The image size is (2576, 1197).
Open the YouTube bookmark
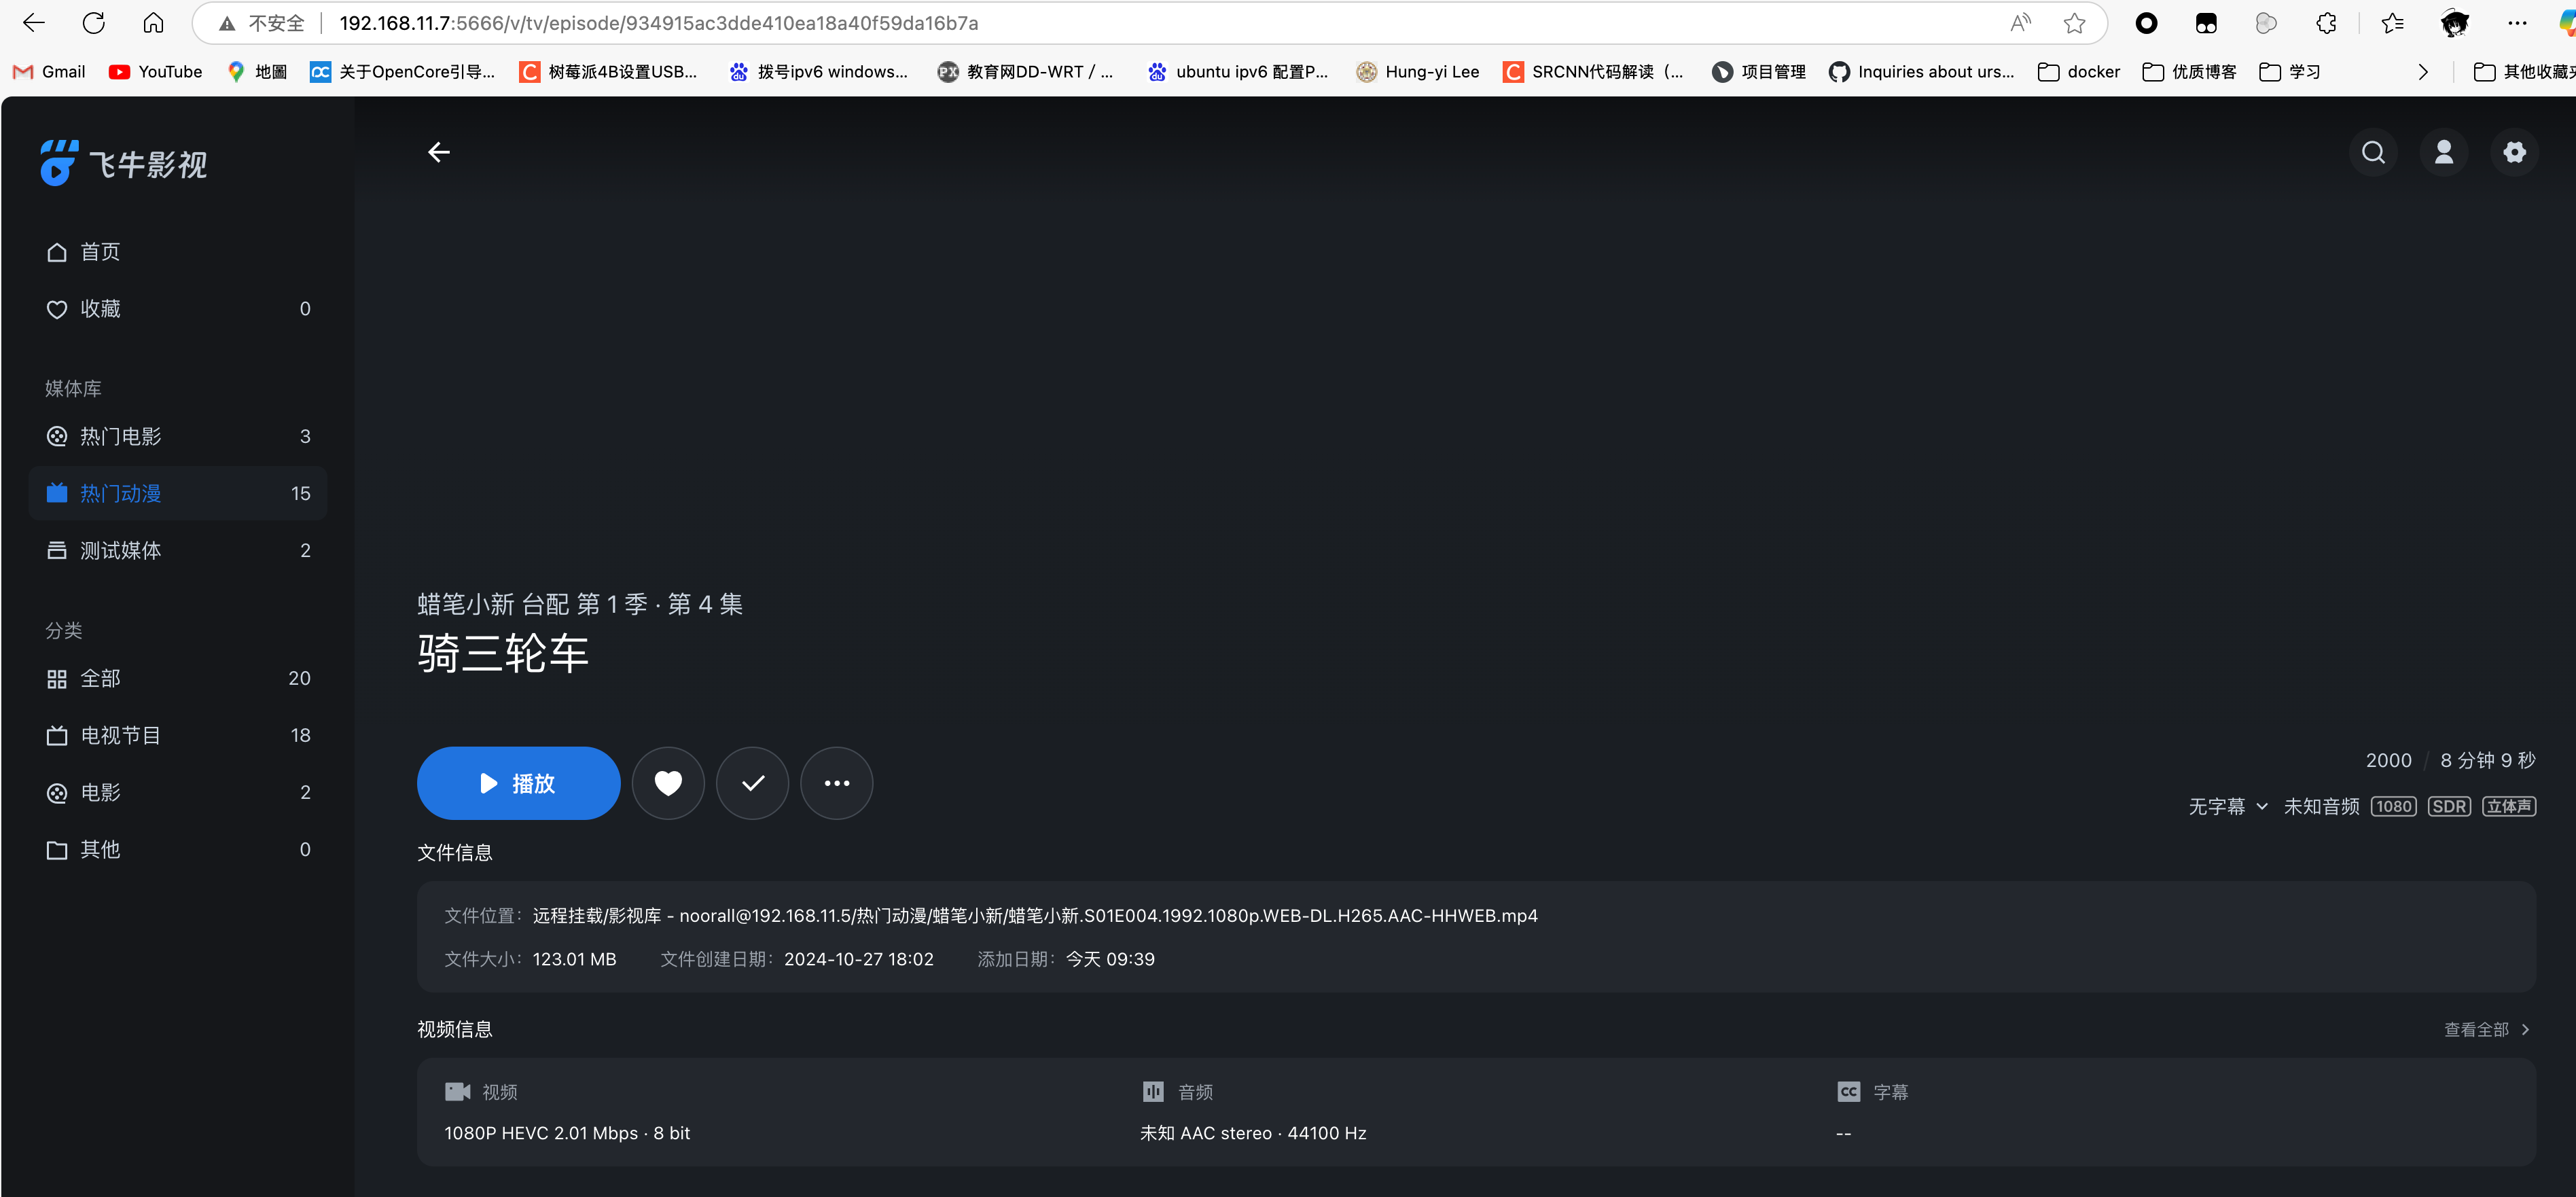pos(155,71)
